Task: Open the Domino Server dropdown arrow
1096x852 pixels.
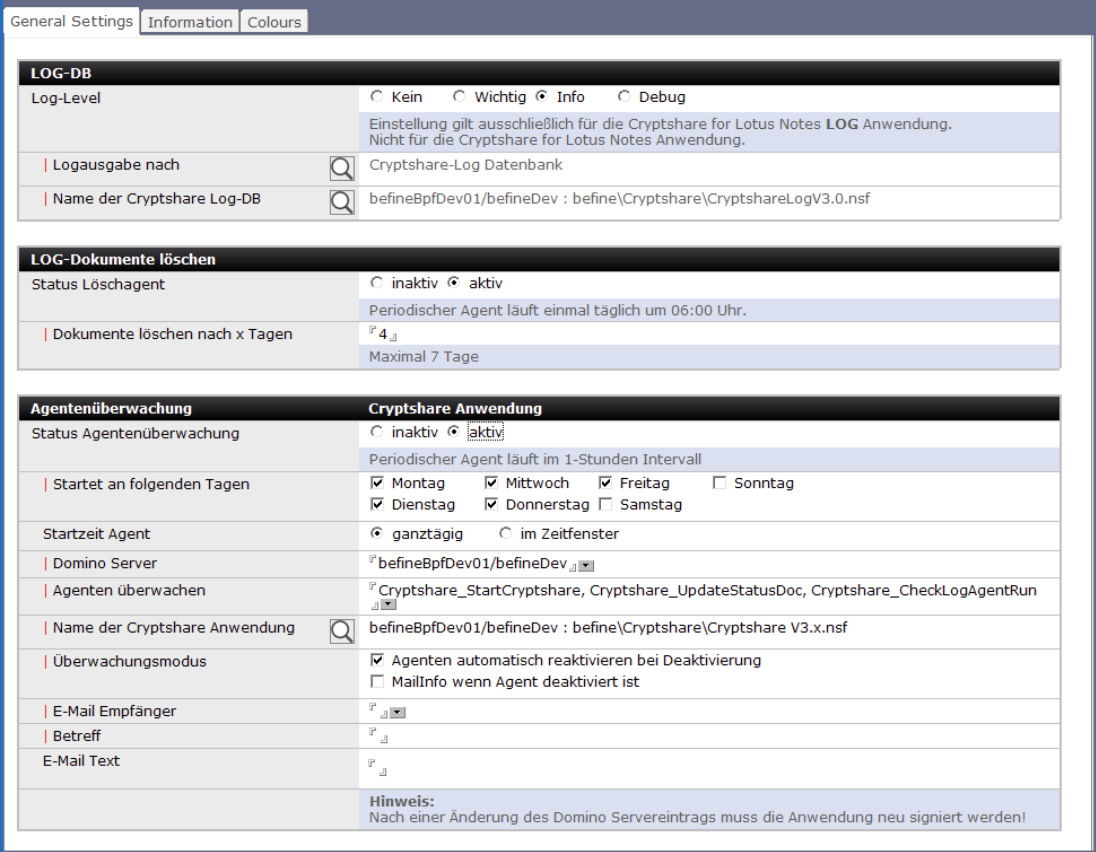Action: click(586, 565)
